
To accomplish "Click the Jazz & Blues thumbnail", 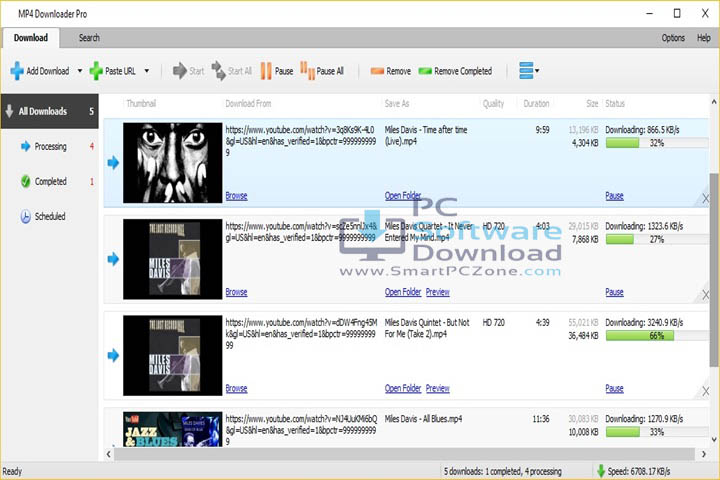I will point(172,429).
